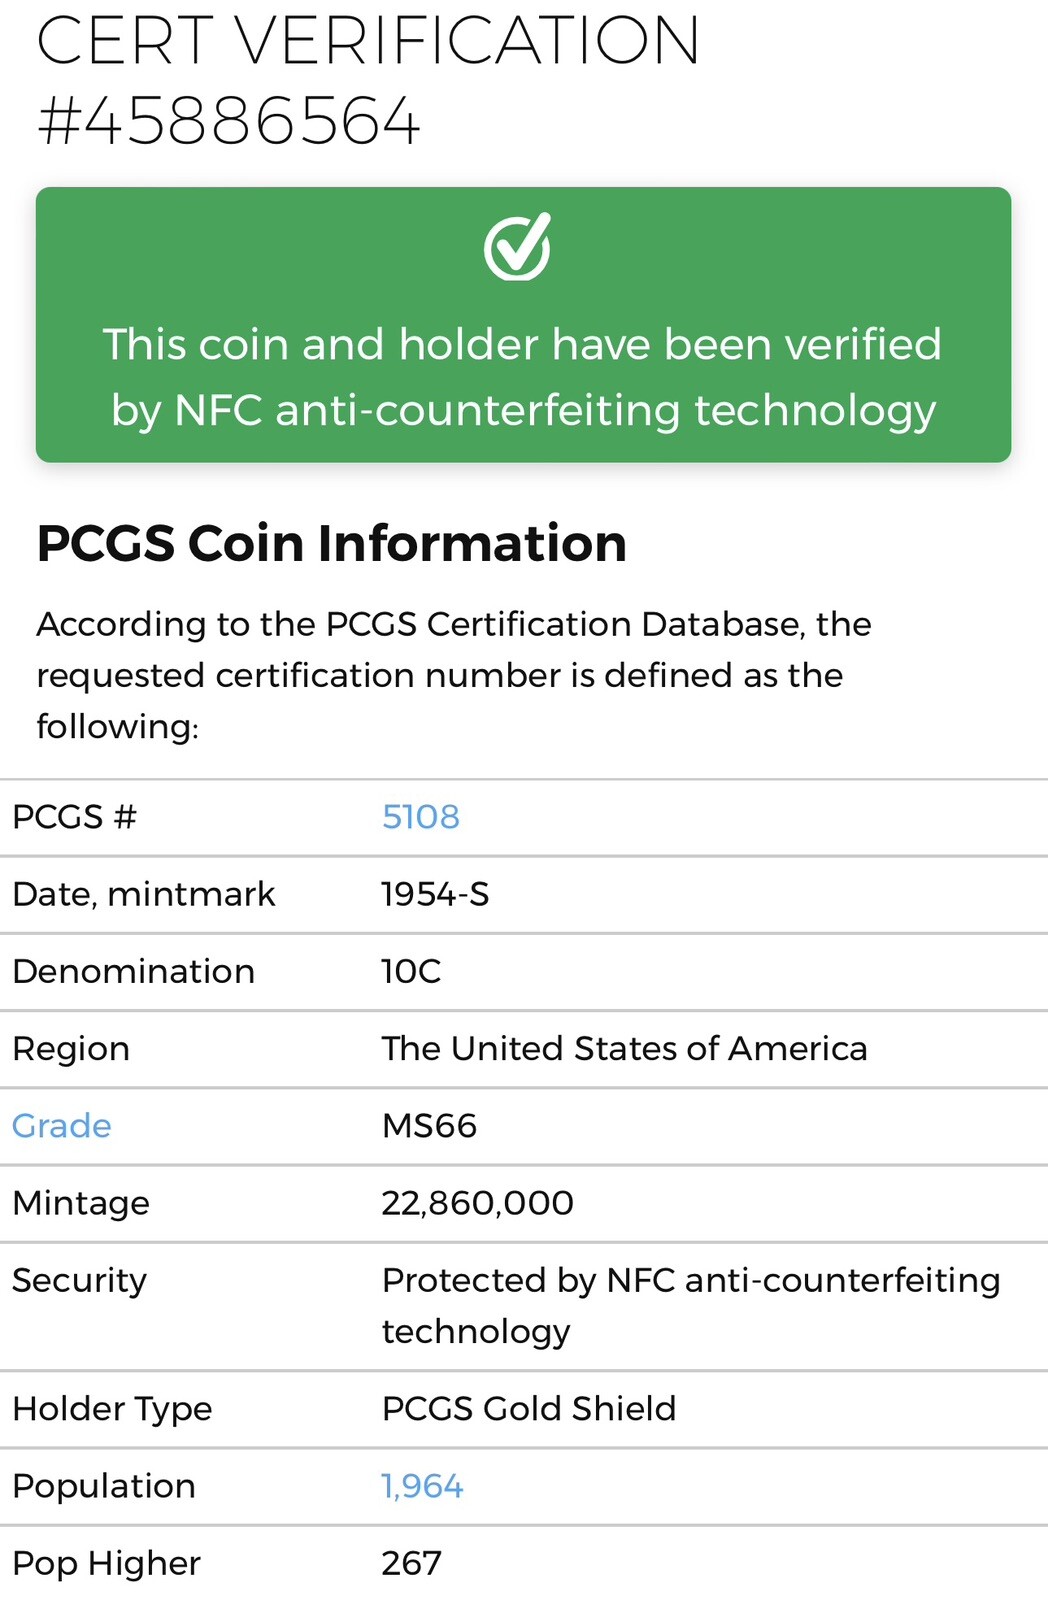
Task: Select the MS66 grade value
Action: pos(429,1126)
